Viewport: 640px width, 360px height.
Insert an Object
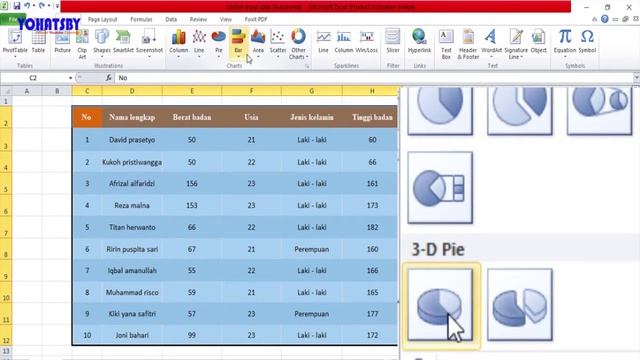point(538,42)
